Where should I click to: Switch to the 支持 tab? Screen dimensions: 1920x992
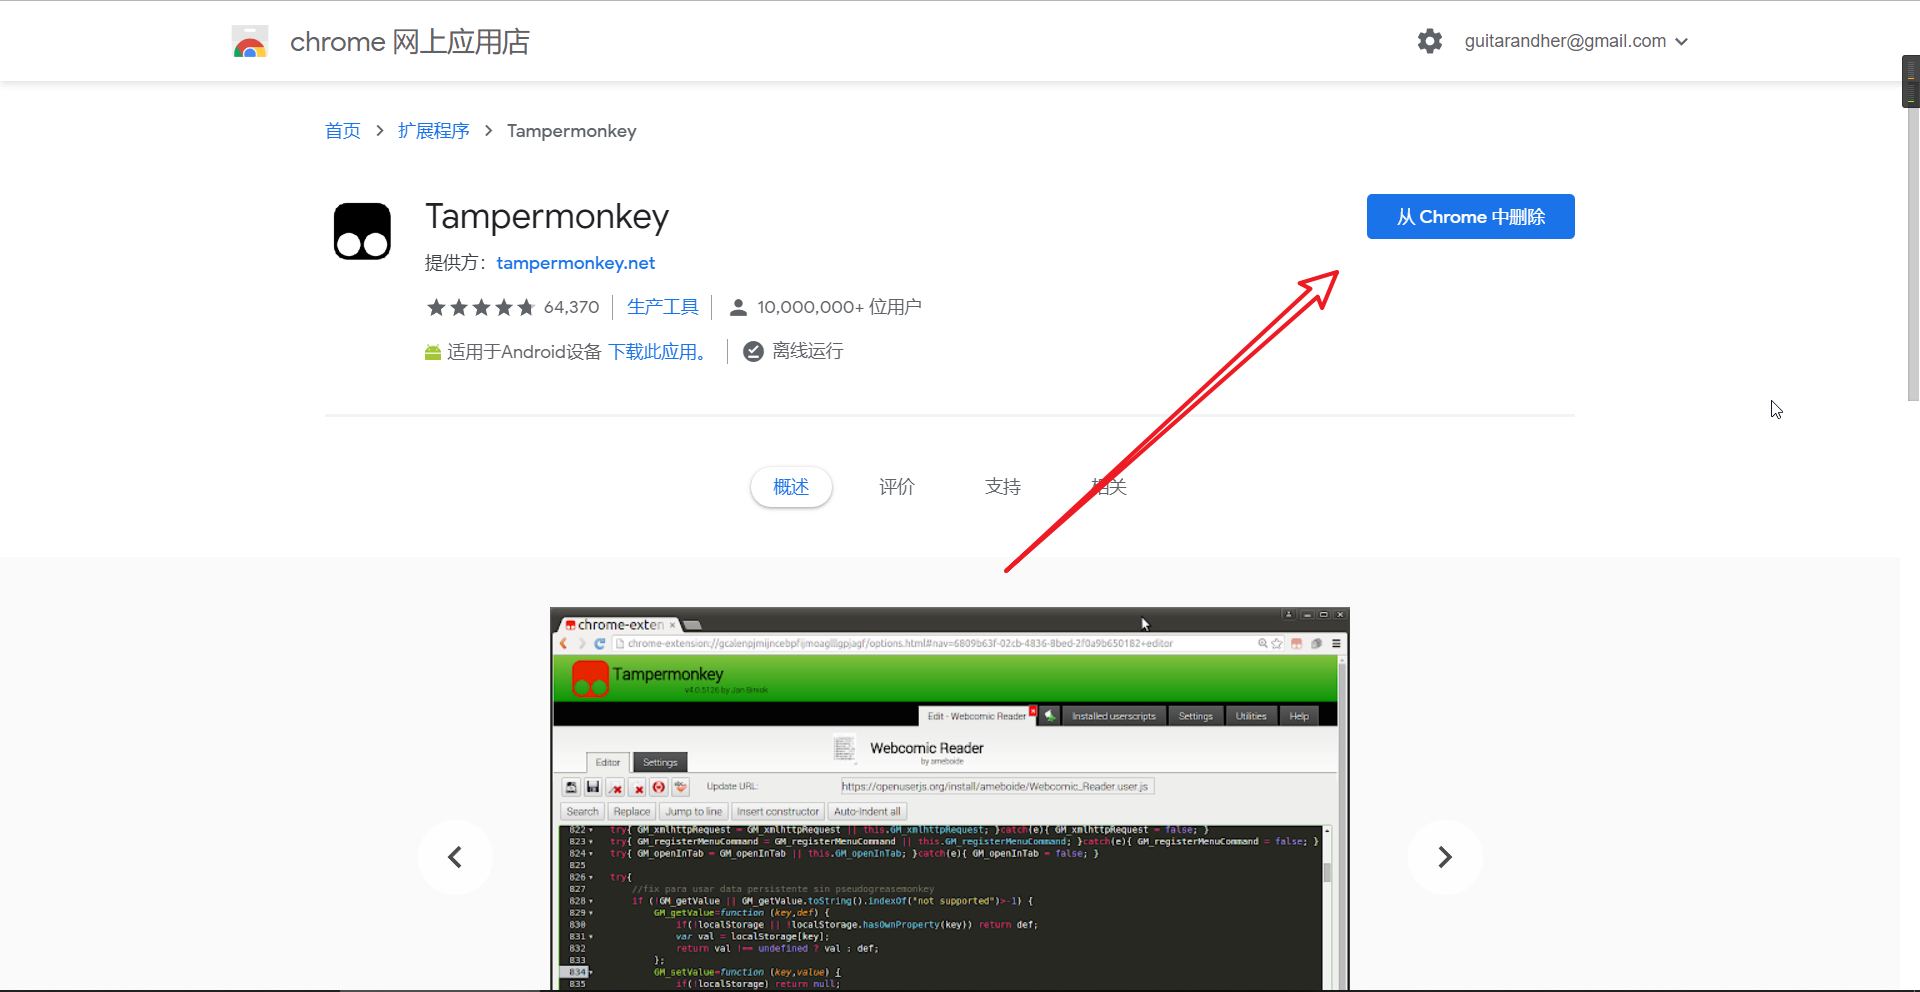coord(1003,487)
